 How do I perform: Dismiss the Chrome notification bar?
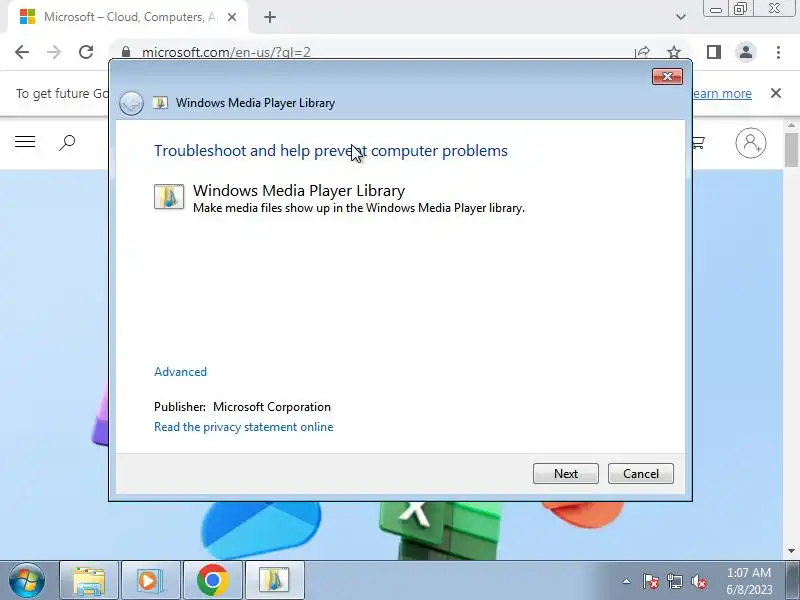pyautogui.click(x=776, y=93)
